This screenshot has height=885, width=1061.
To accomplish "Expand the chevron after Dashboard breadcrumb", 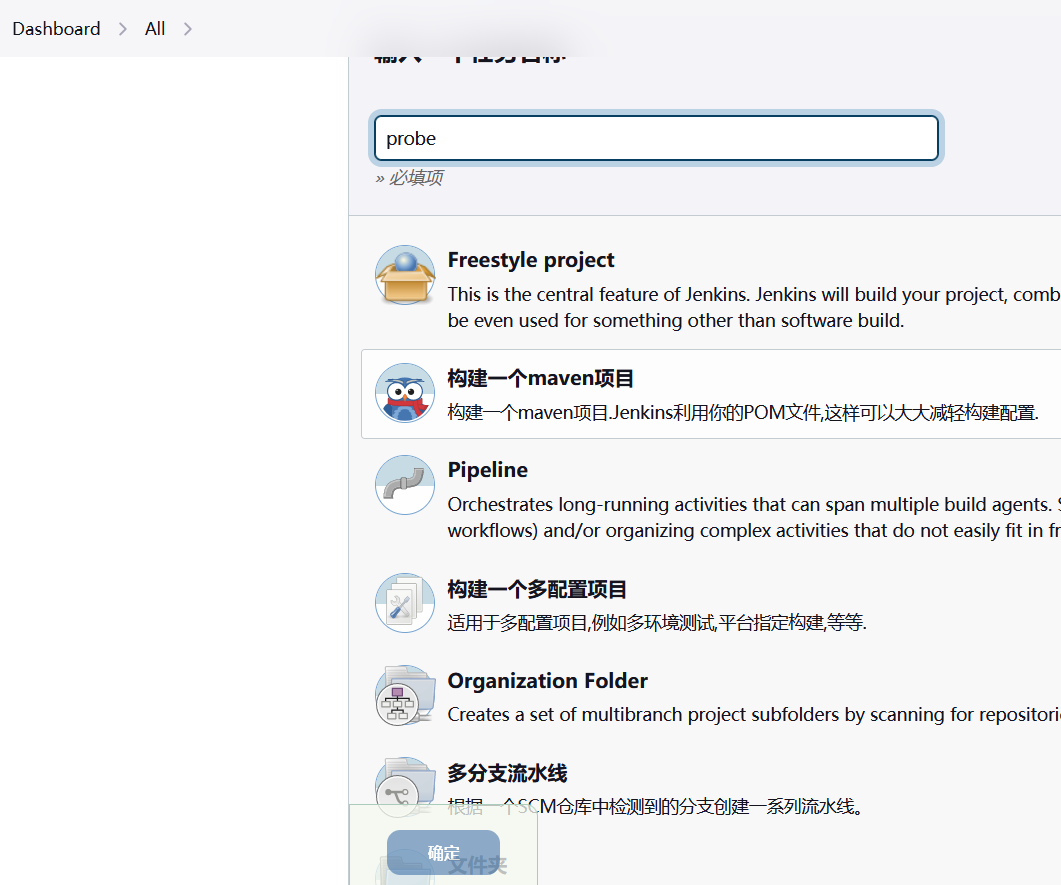I will click(x=122, y=29).
